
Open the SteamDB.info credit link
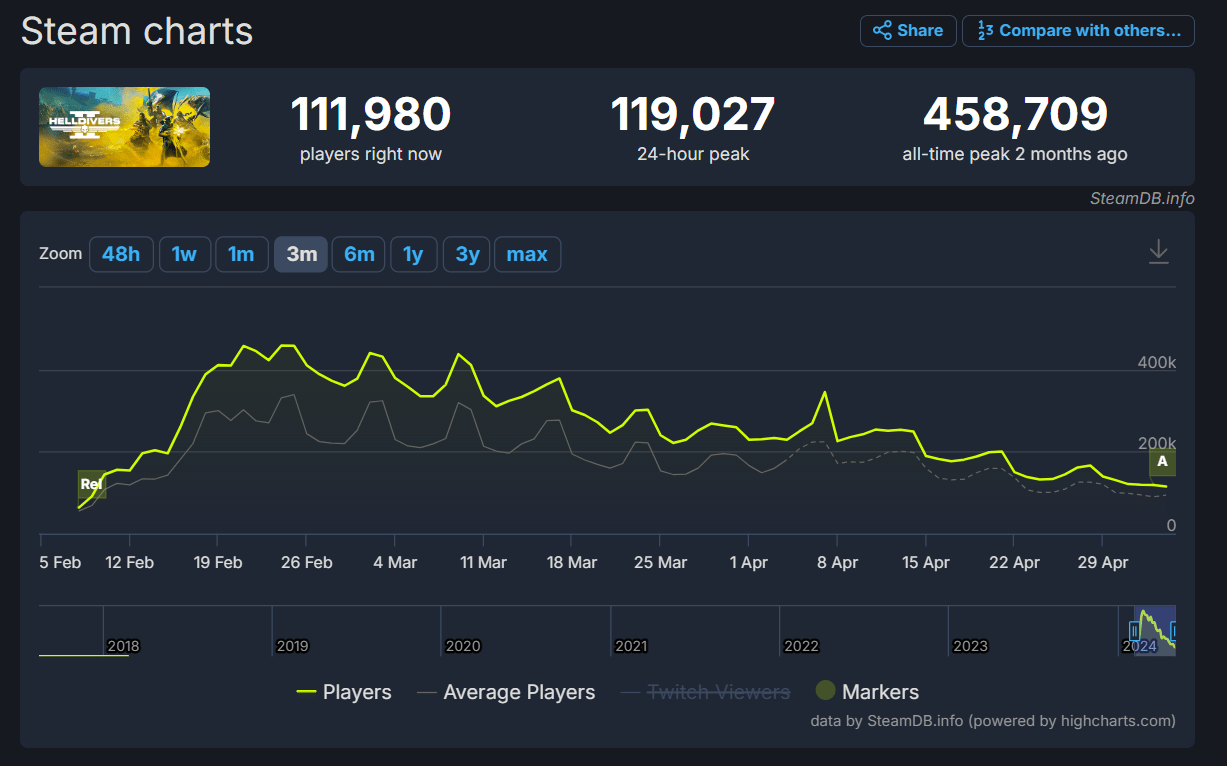1142,198
